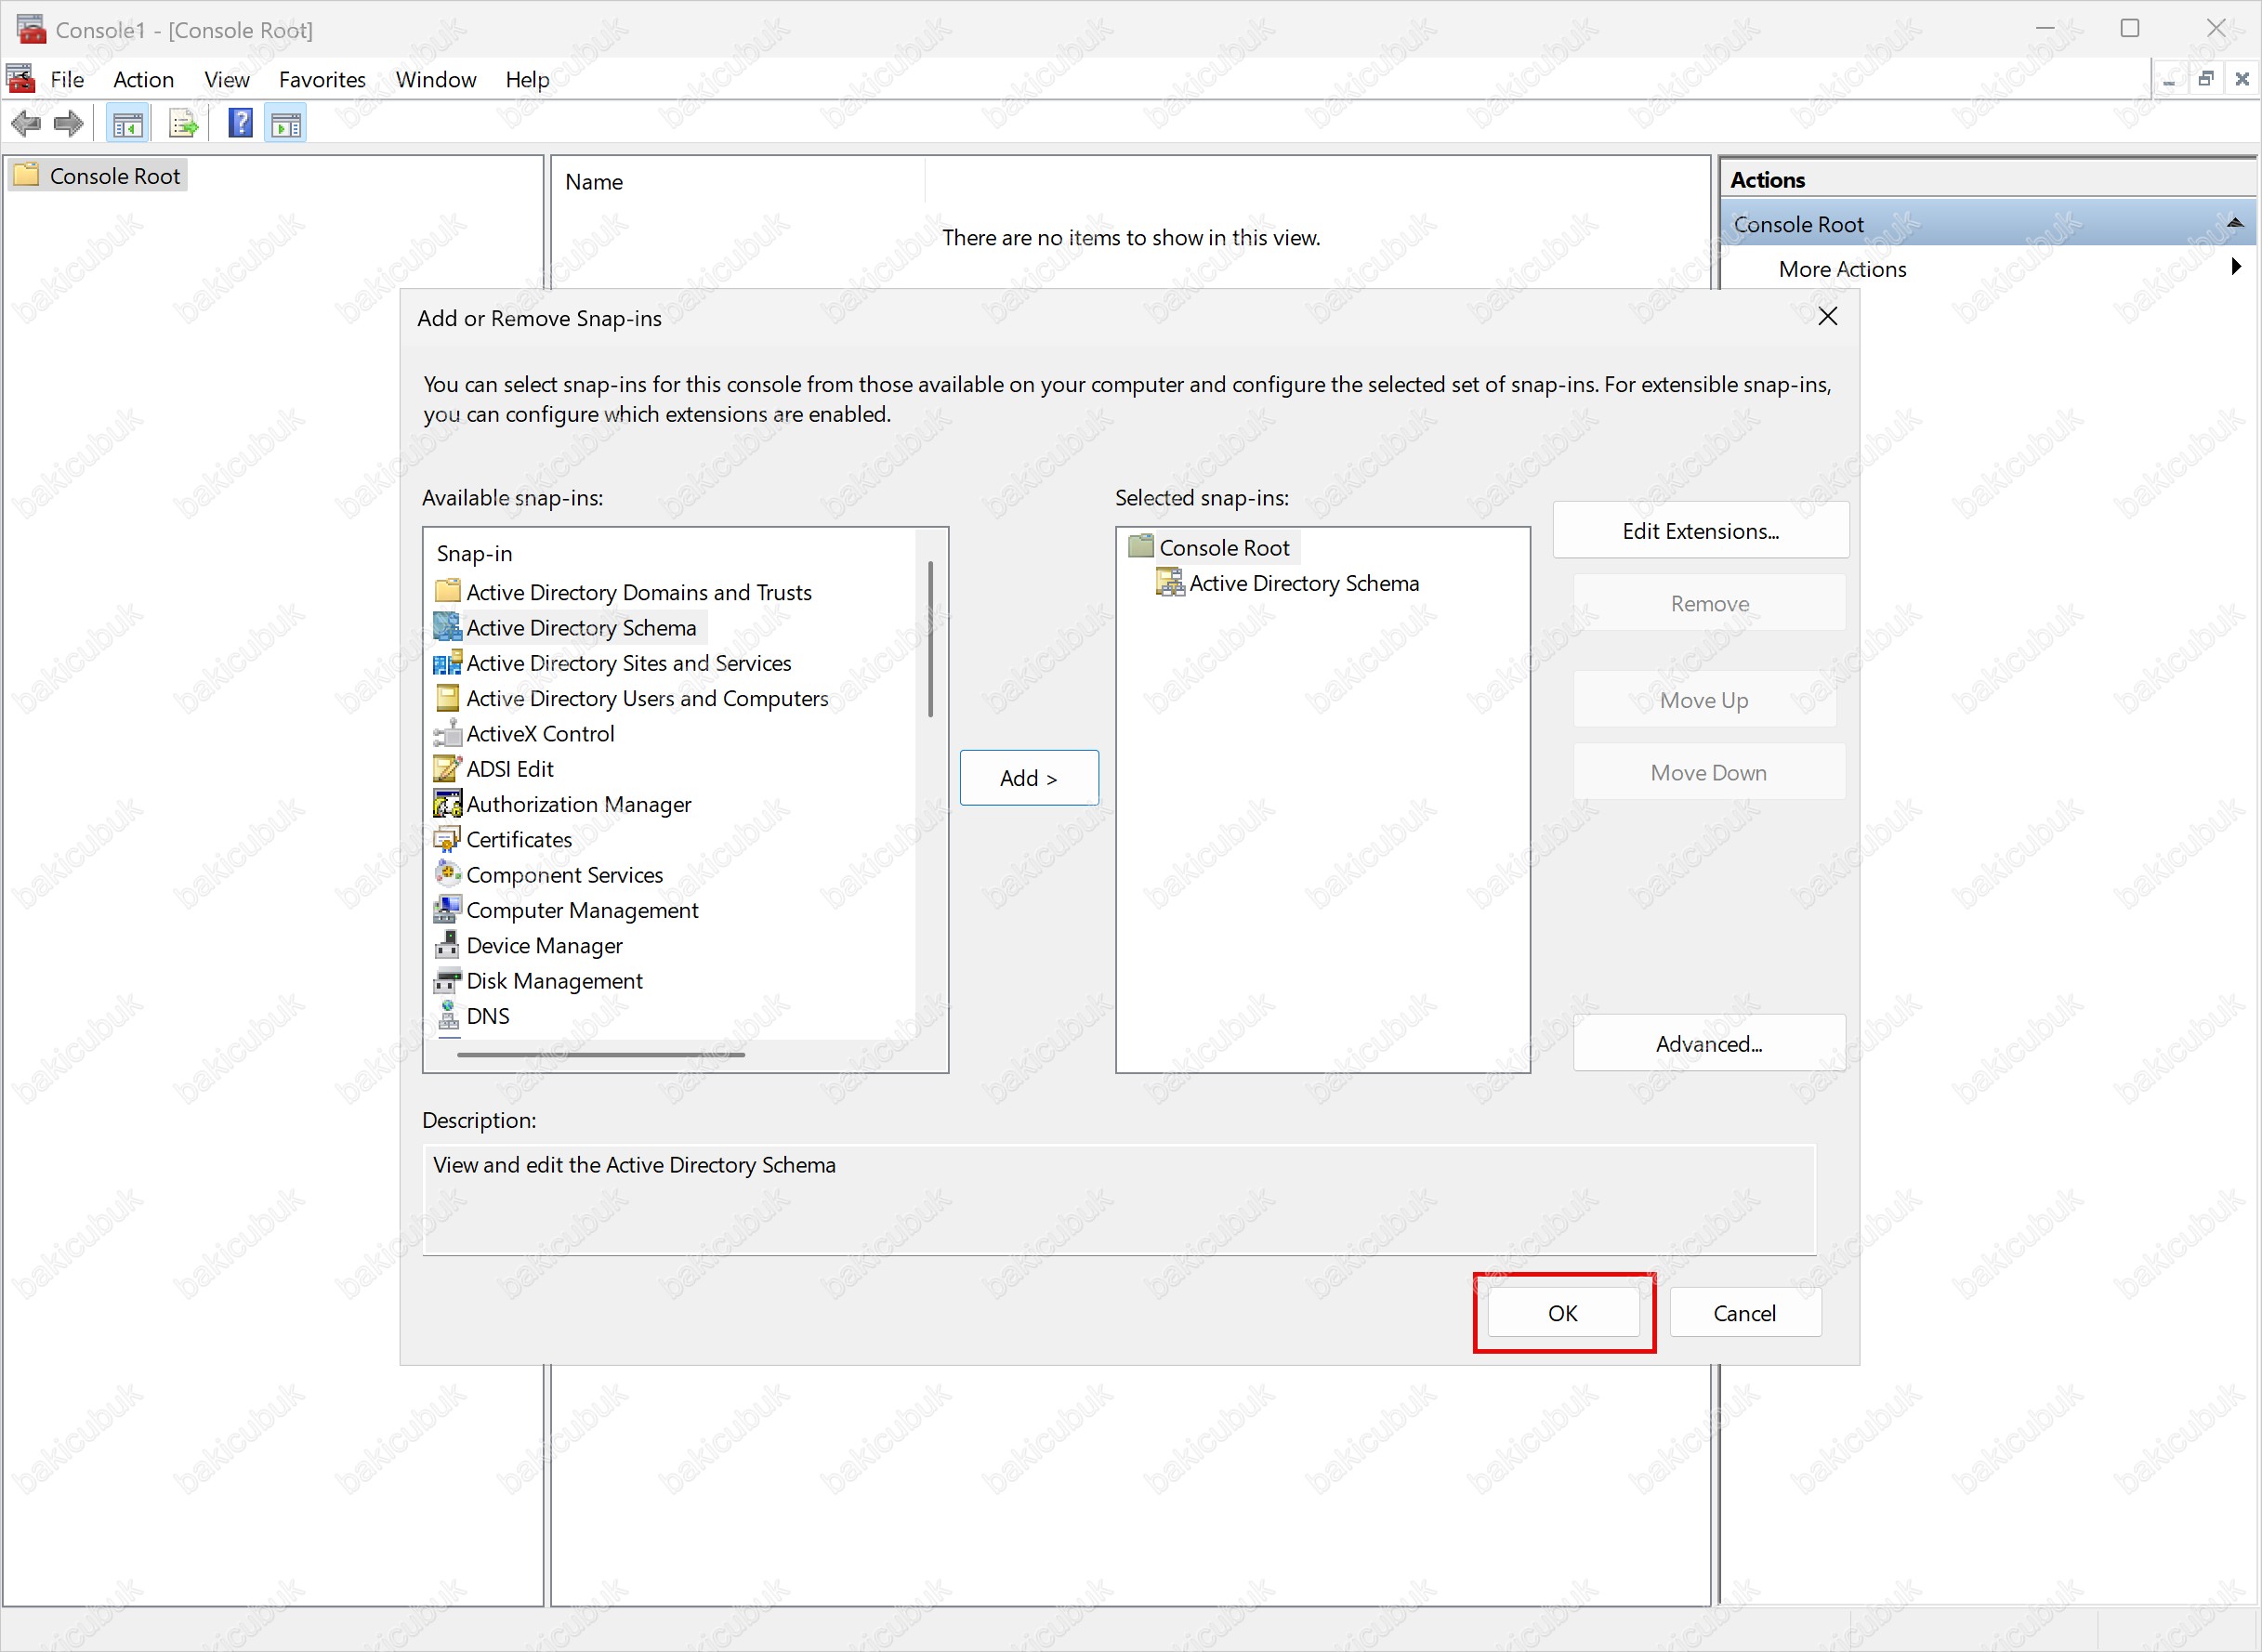
Task: Click OK to confirm snap-ins
Action: (1563, 1312)
